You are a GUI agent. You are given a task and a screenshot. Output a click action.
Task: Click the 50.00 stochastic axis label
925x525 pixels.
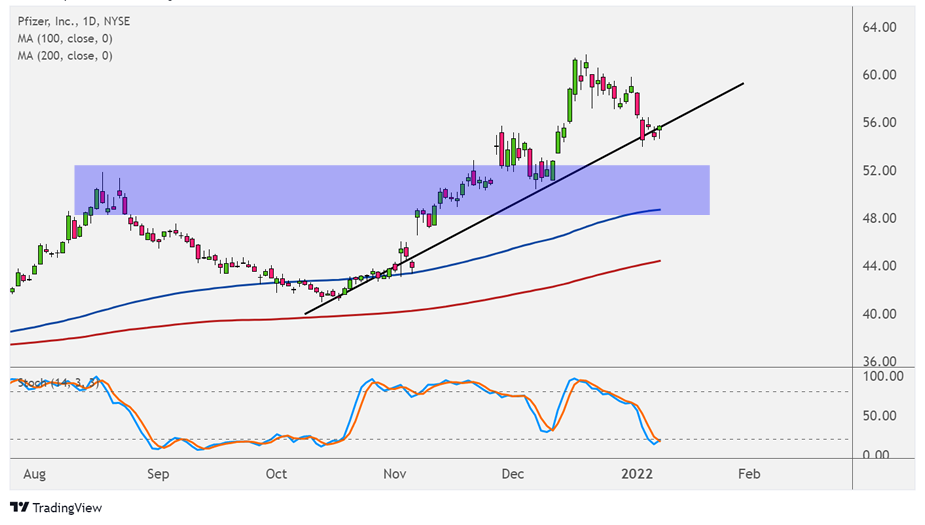879,415
